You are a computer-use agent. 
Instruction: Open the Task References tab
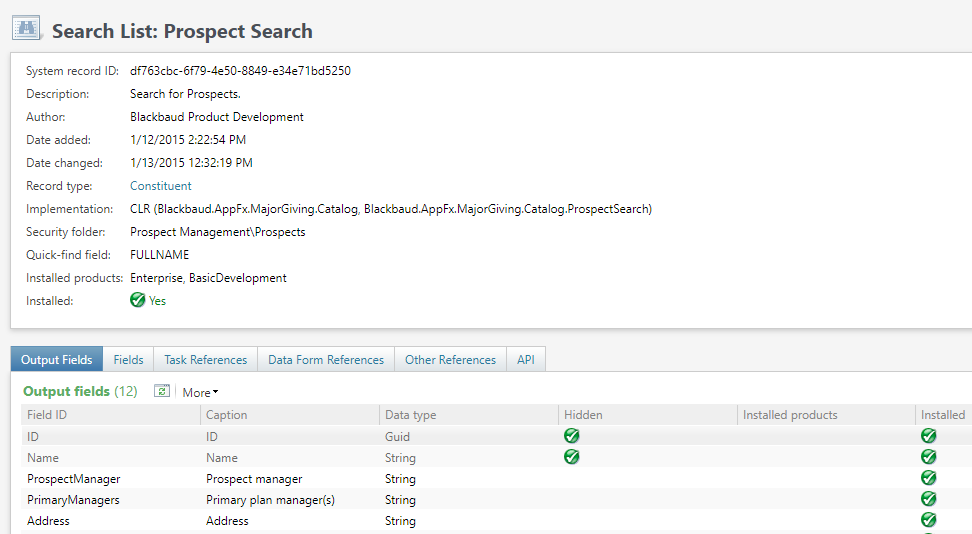[205, 360]
